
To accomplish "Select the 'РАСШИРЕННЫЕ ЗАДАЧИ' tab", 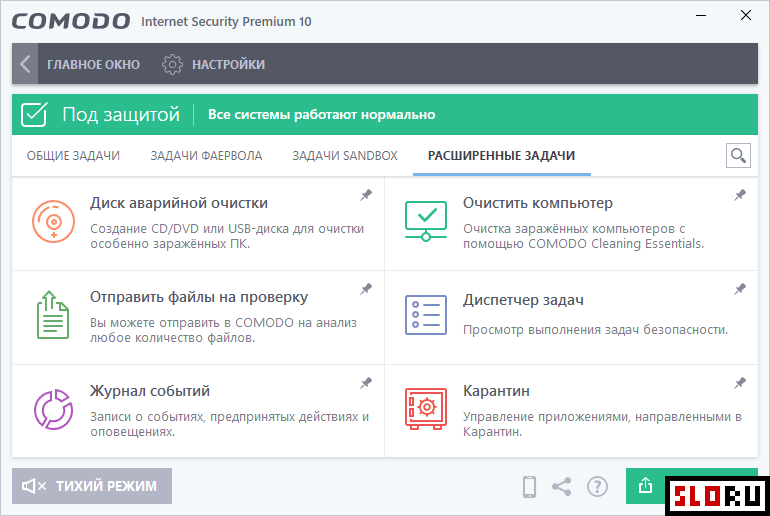I will (x=501, y=156).
